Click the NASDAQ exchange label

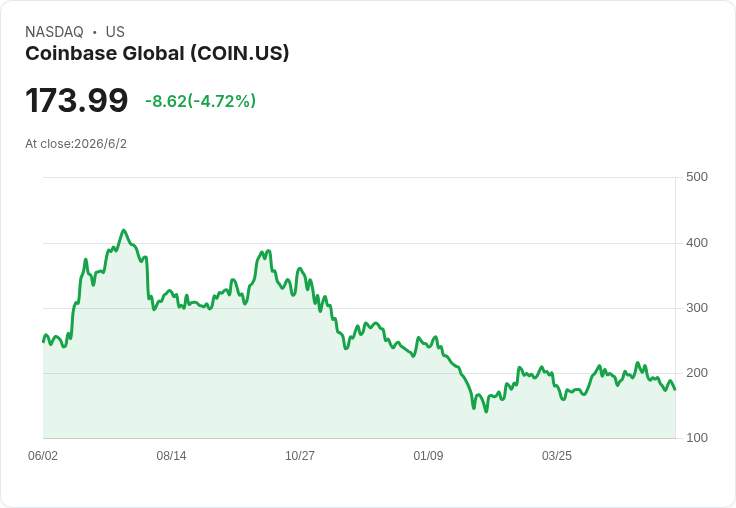pyautogui.click(x=54, y=32)
